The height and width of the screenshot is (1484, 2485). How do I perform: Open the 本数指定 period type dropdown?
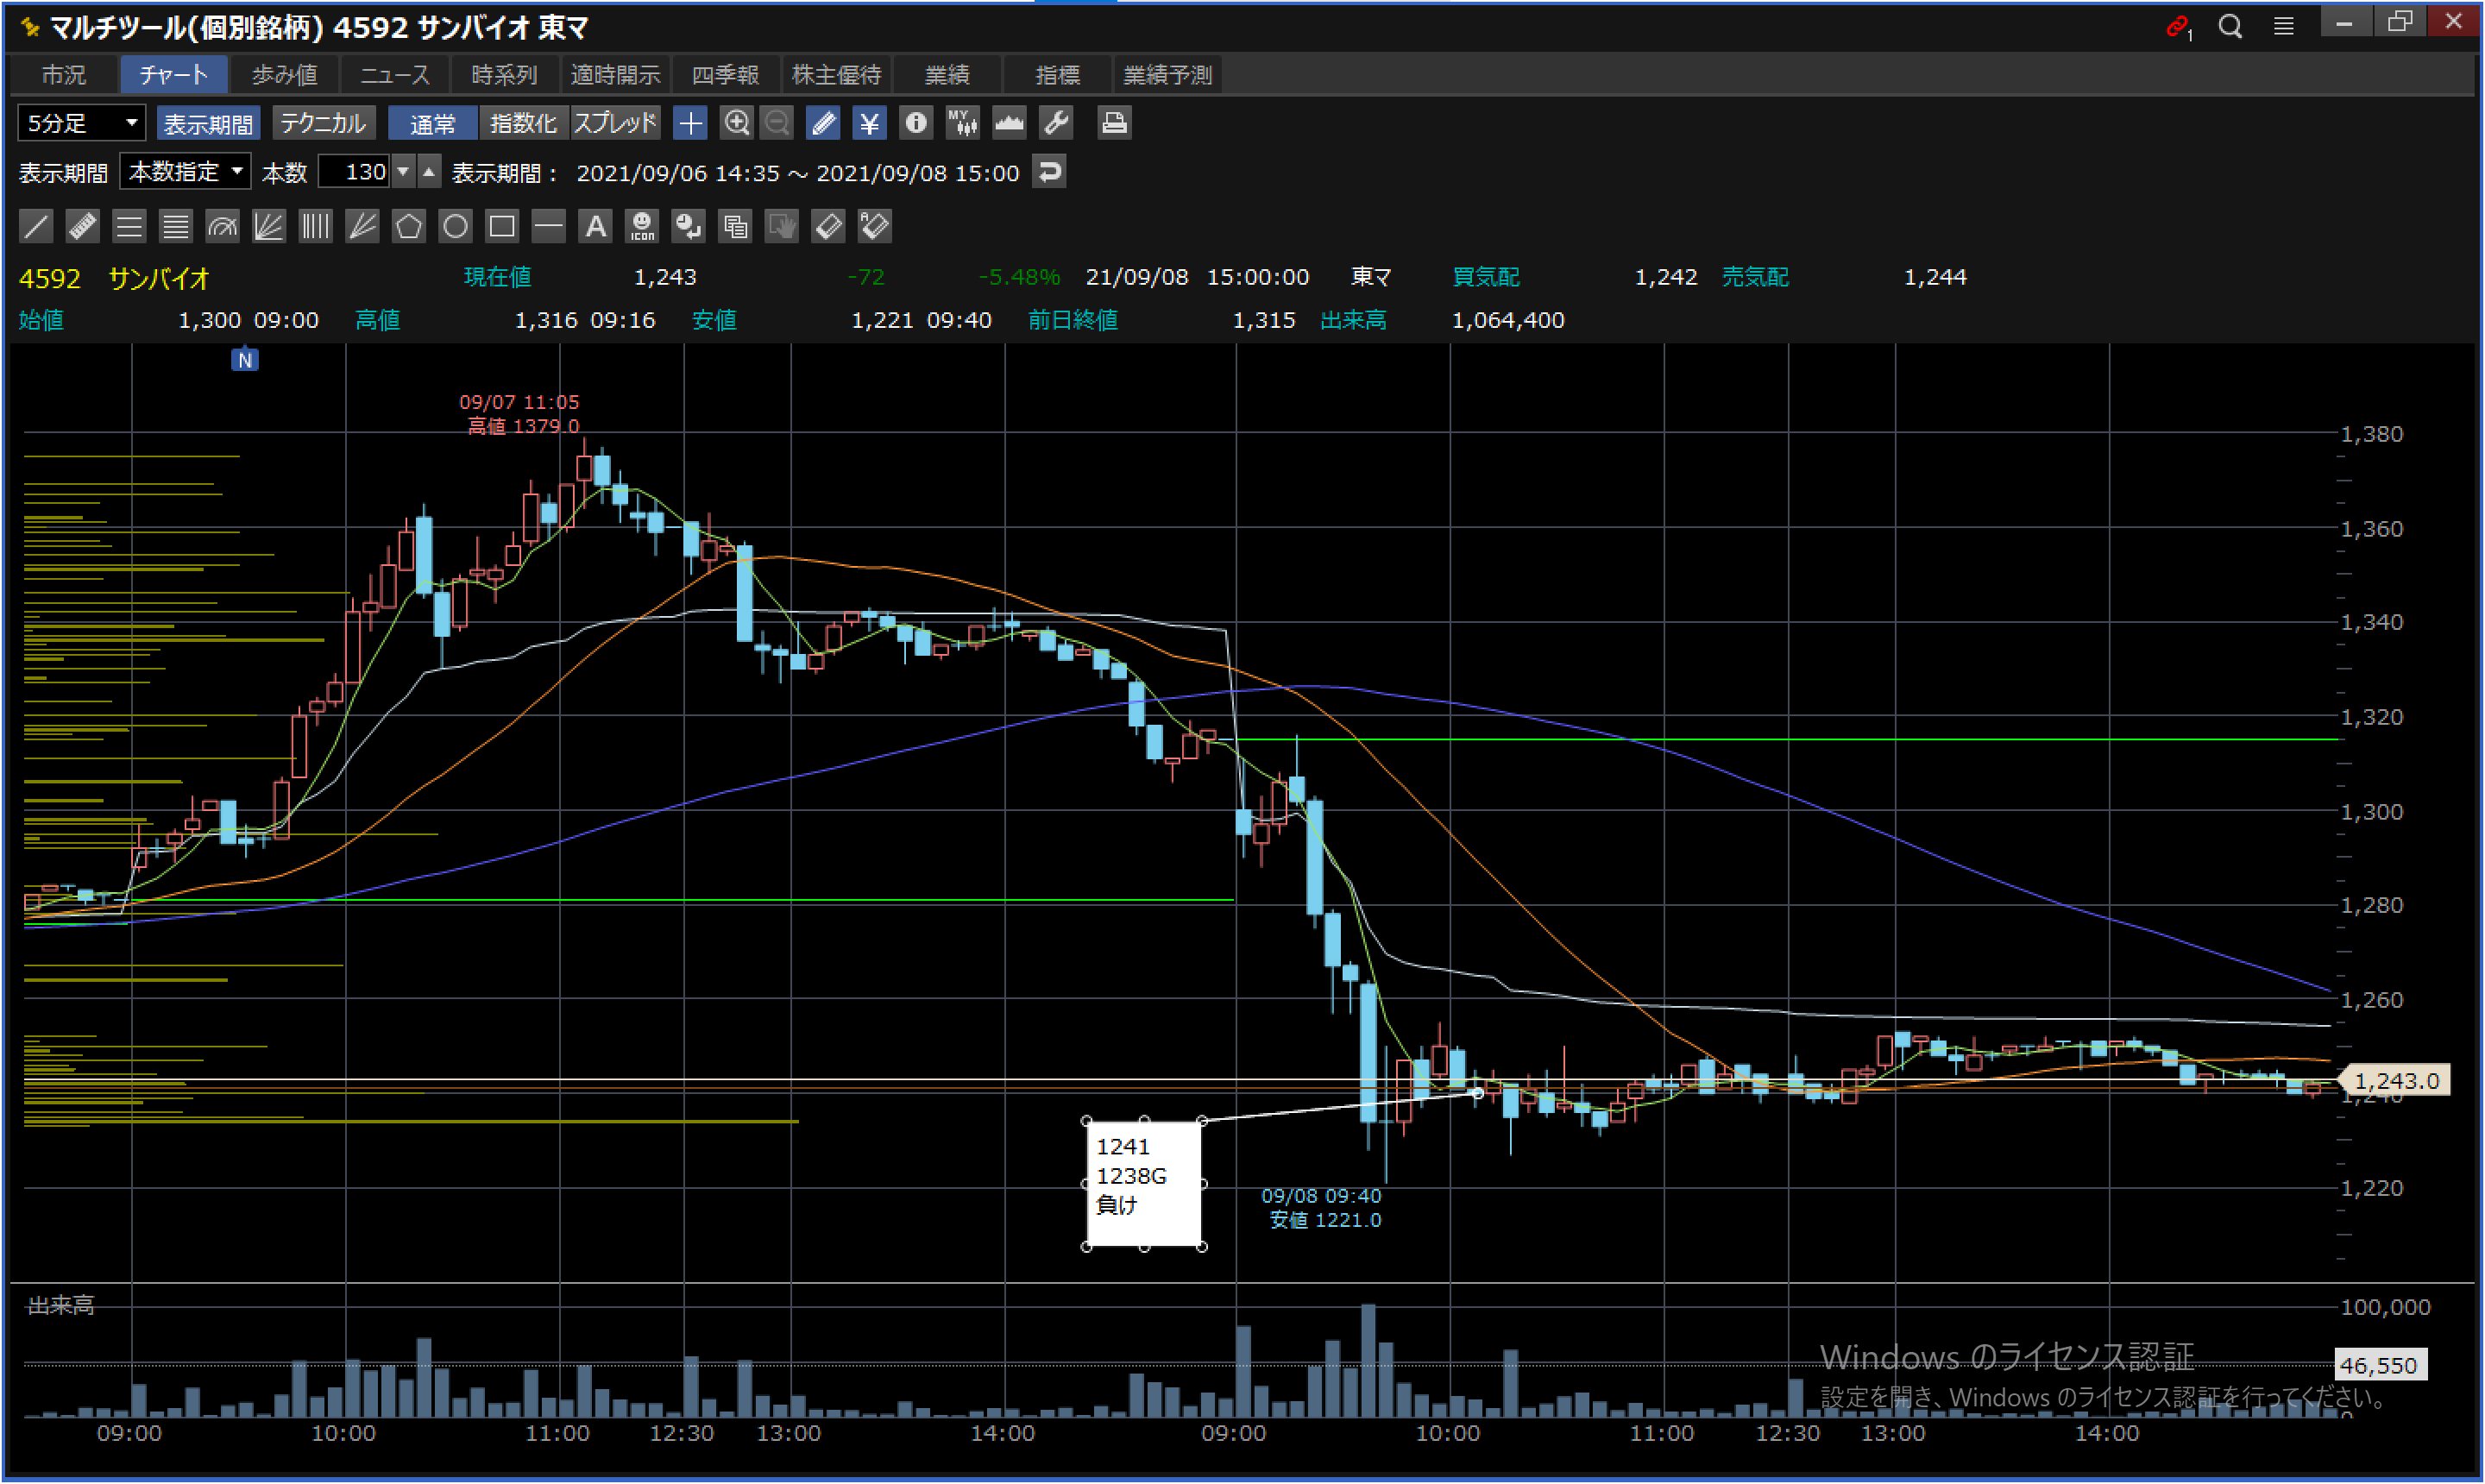point(186,172)
